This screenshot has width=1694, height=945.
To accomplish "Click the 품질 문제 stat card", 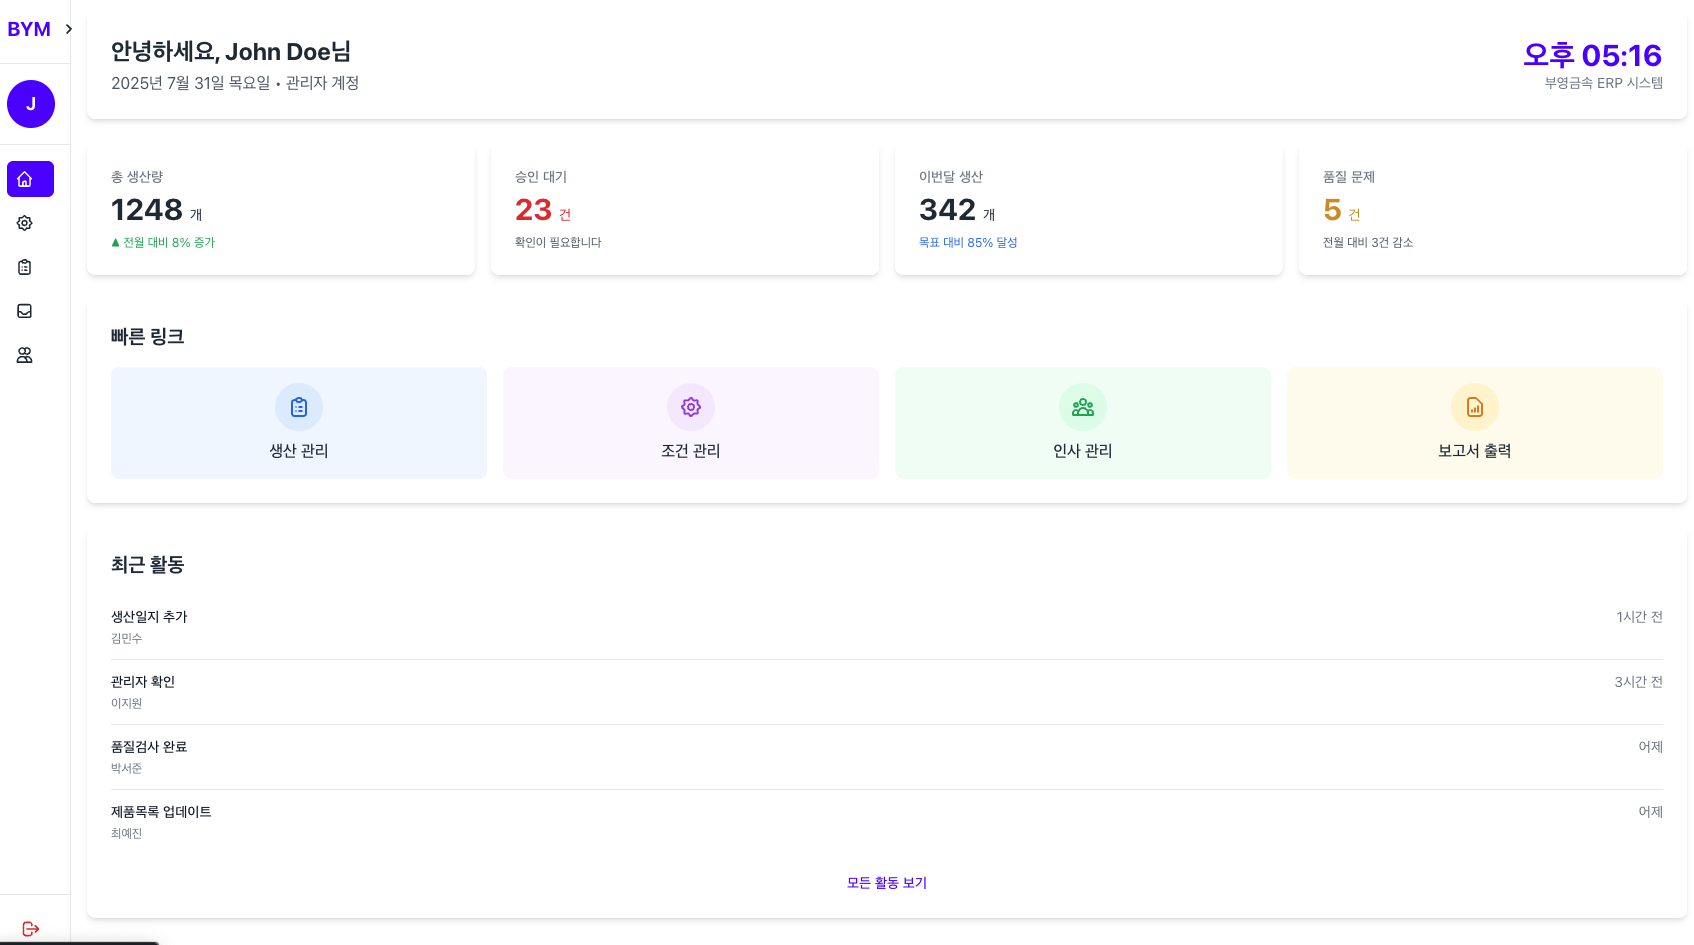I will point(1492,210).
